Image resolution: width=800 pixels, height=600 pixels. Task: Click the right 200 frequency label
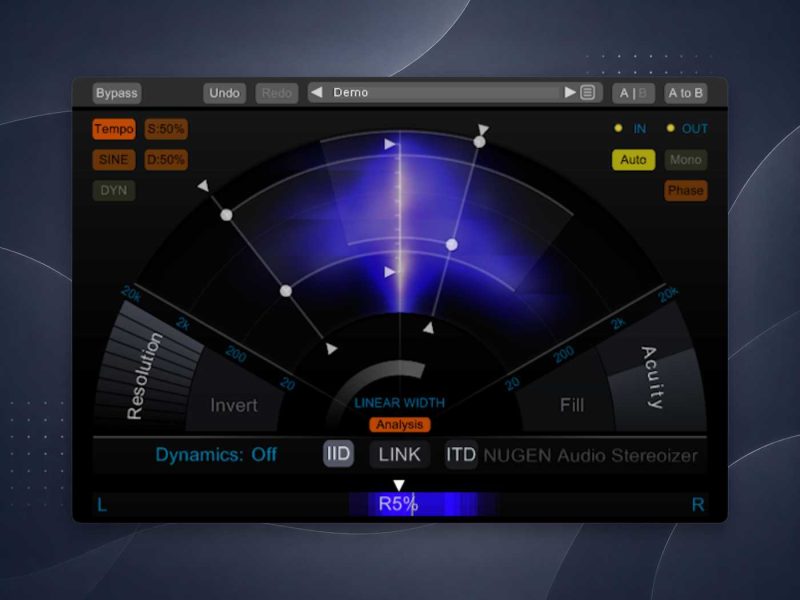coord(564,354)
